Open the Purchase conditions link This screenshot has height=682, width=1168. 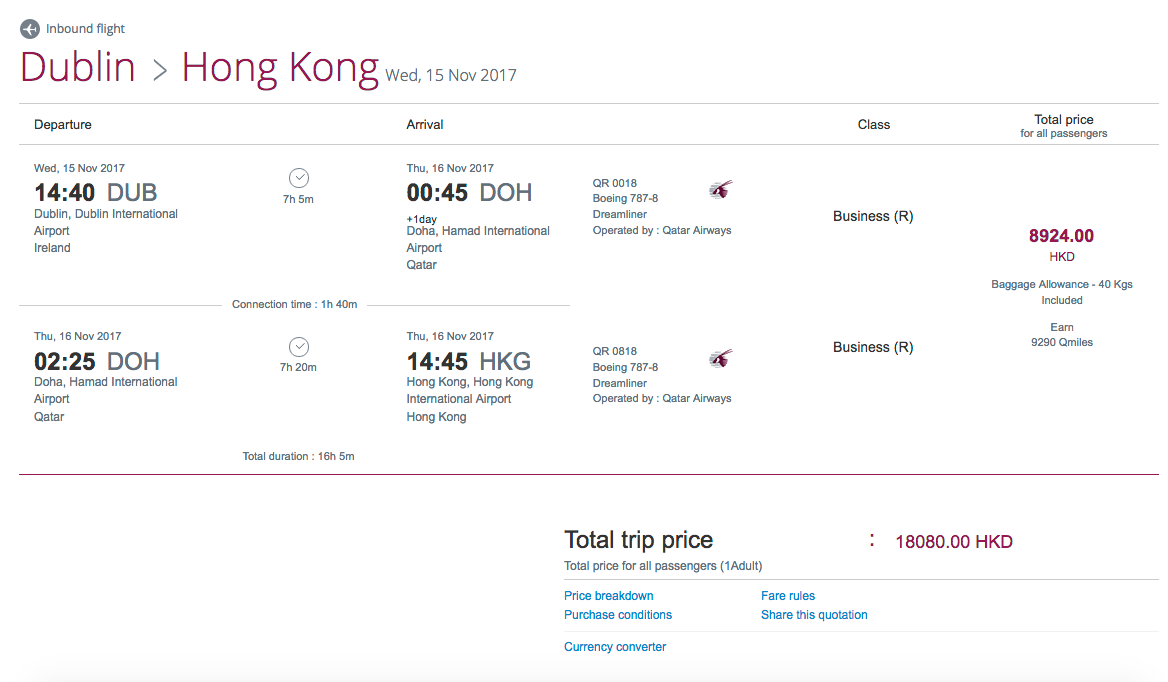tap(617, 615)
